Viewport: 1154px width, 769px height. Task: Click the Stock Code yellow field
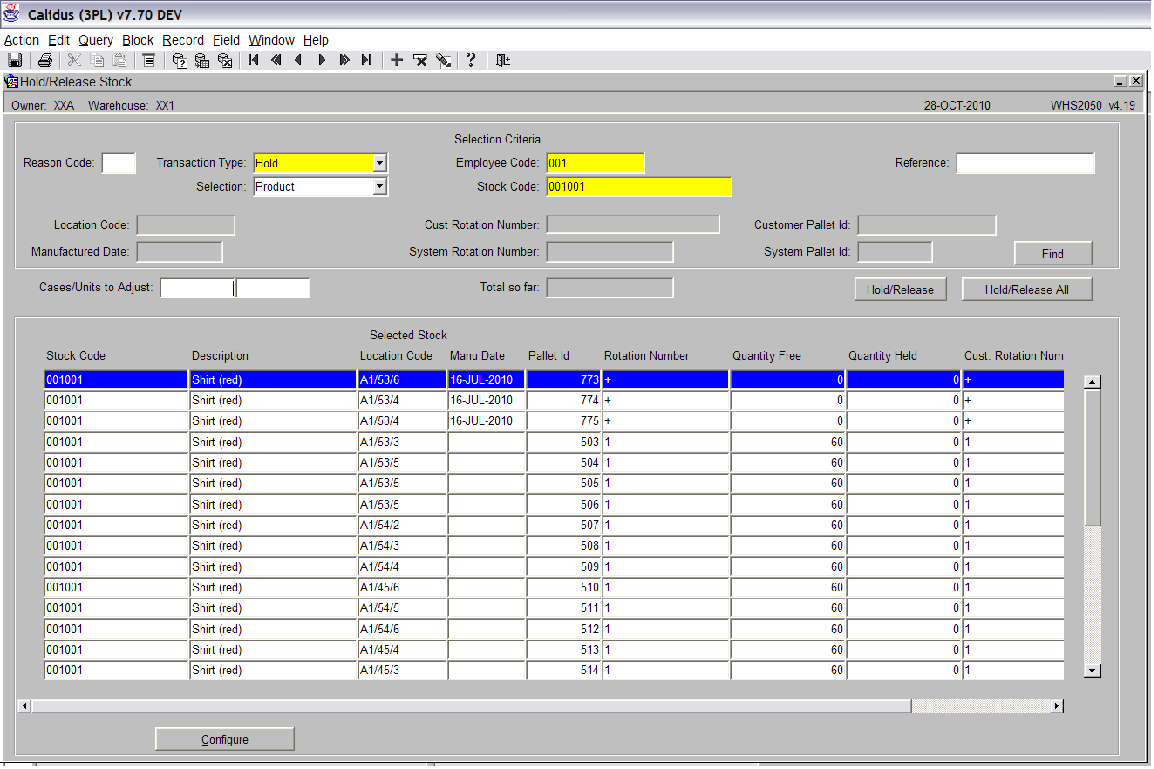click(639, 187)
